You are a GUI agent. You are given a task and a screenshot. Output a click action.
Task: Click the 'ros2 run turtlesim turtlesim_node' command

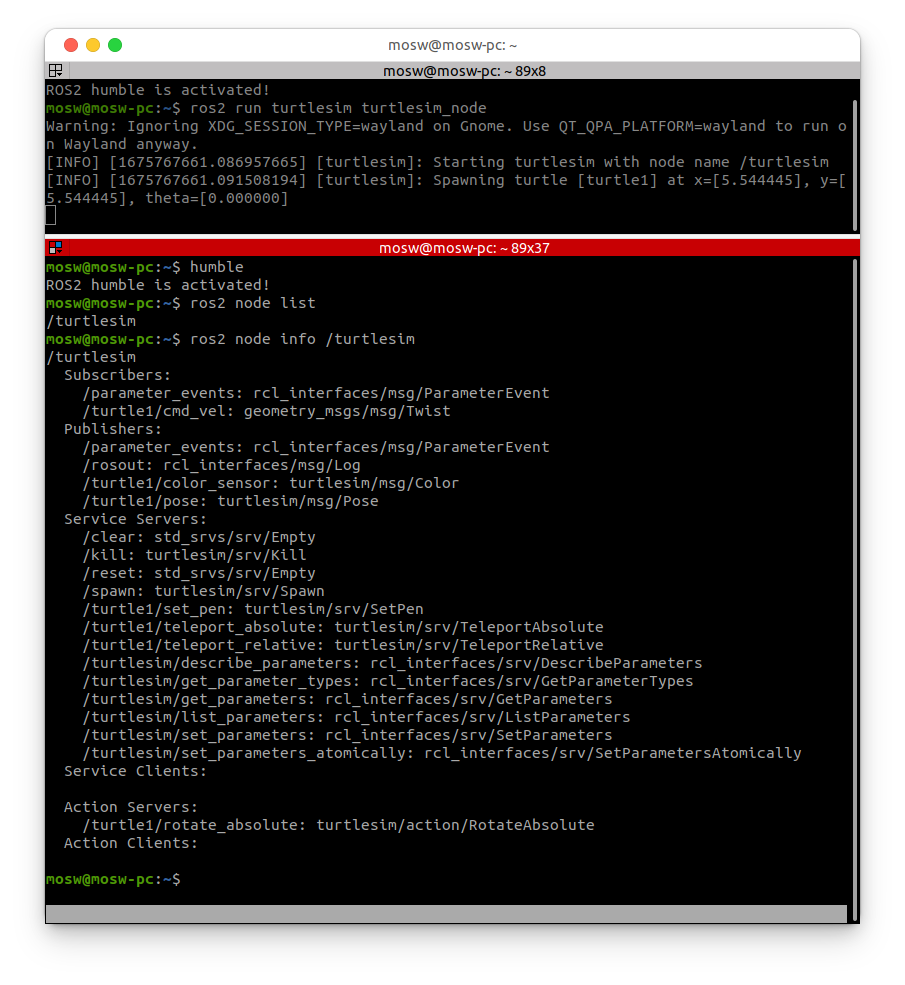point(338,108)
